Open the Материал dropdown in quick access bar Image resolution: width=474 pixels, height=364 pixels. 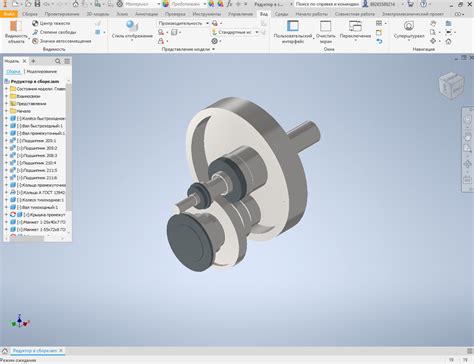click(x=143, y=4)
